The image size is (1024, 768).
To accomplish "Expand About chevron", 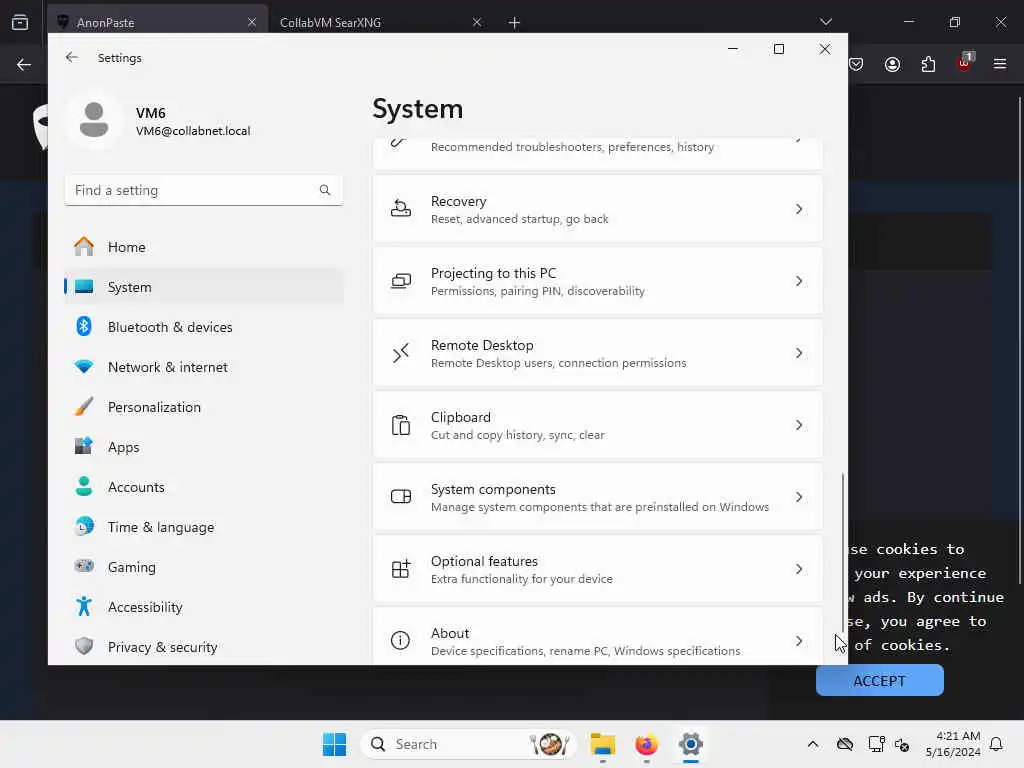I will tap(799, 641).
